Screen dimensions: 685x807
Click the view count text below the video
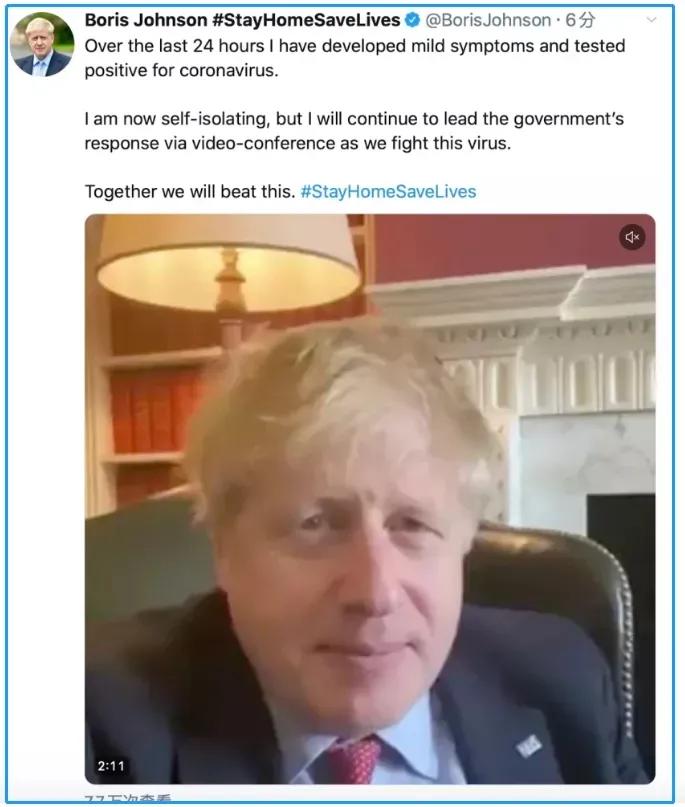point(128,799)
